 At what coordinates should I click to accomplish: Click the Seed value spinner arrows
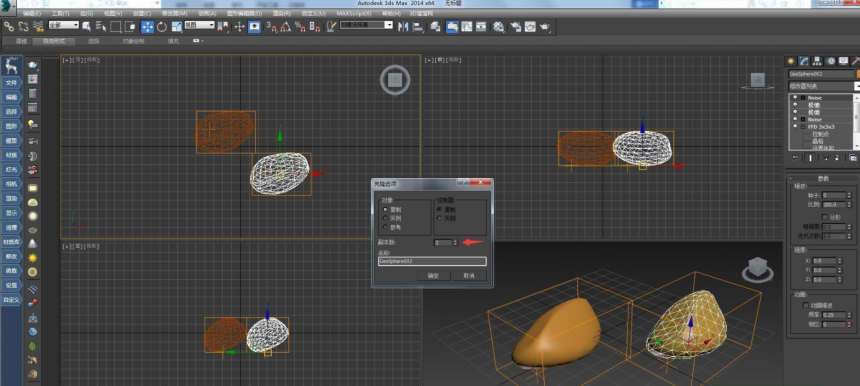click(849, 195)
